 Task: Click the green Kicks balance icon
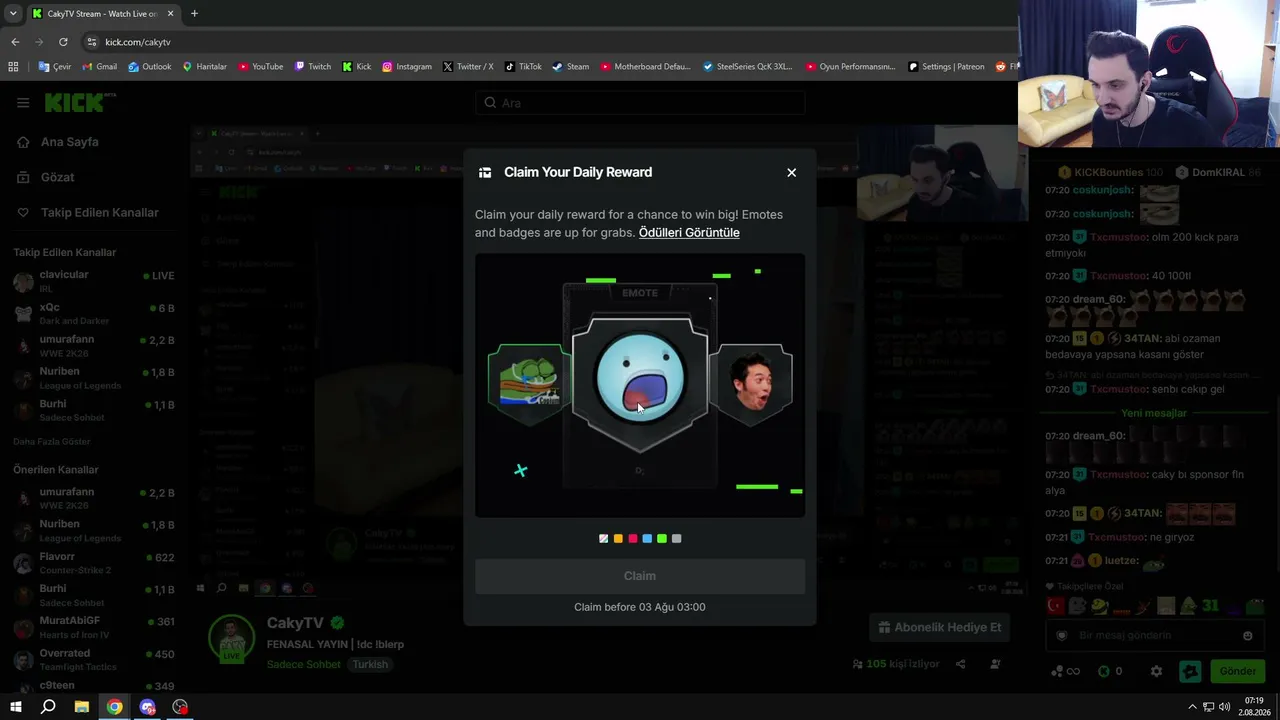tap(1104, 671)
